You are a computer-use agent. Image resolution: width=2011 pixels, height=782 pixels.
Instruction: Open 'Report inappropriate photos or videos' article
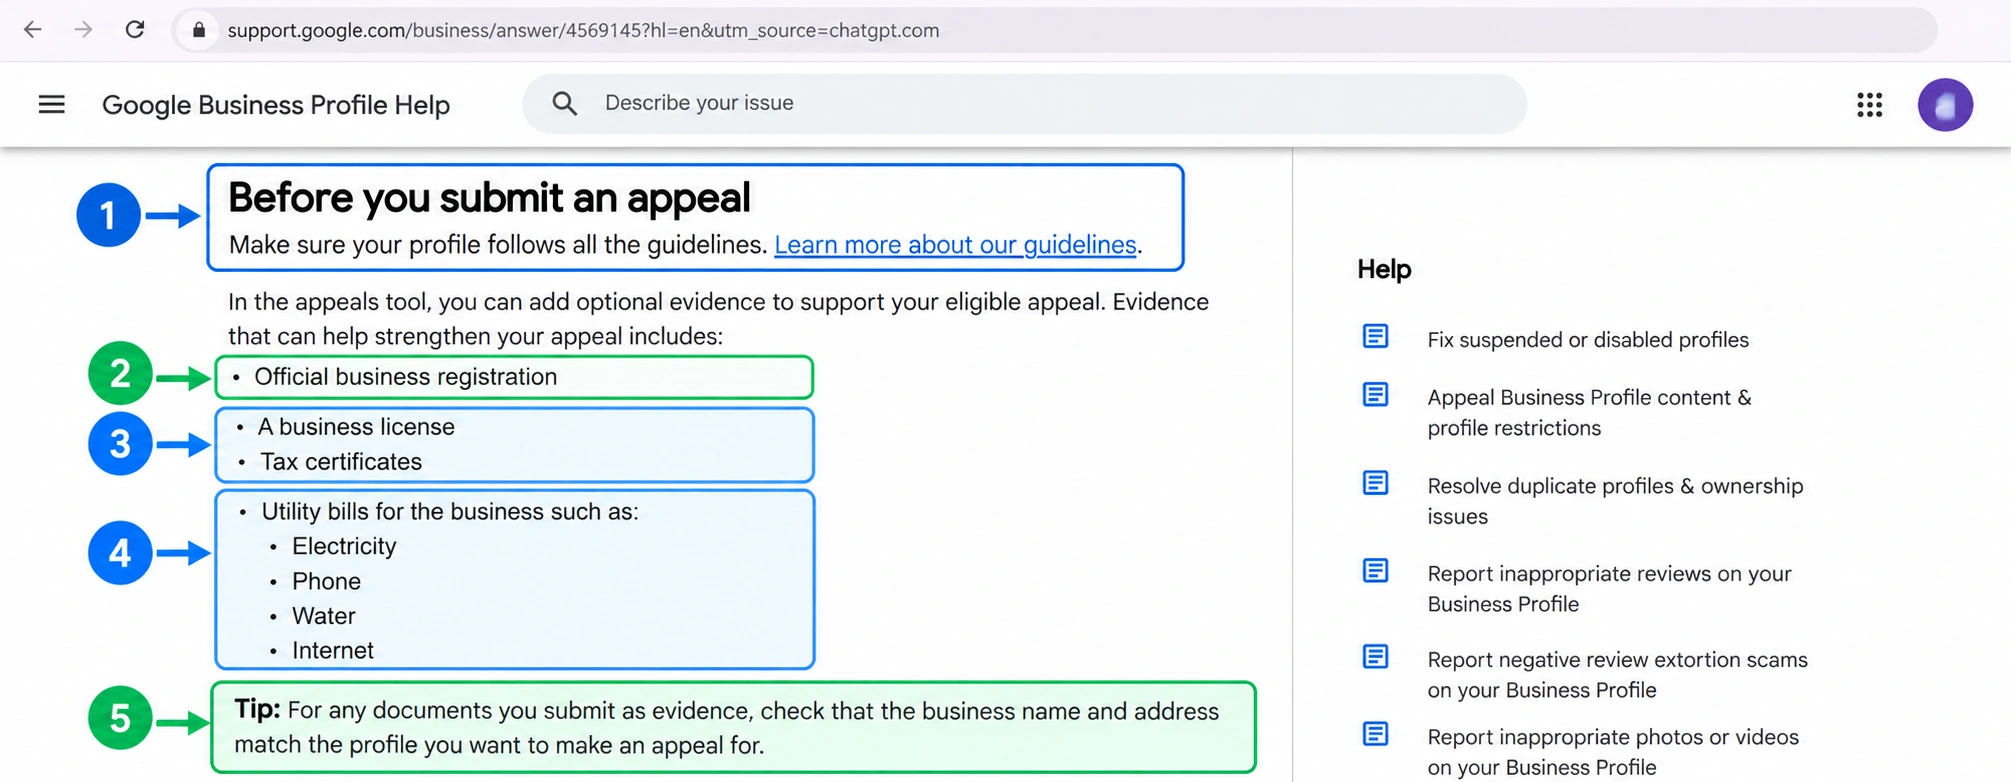(x=1613, y=752)
